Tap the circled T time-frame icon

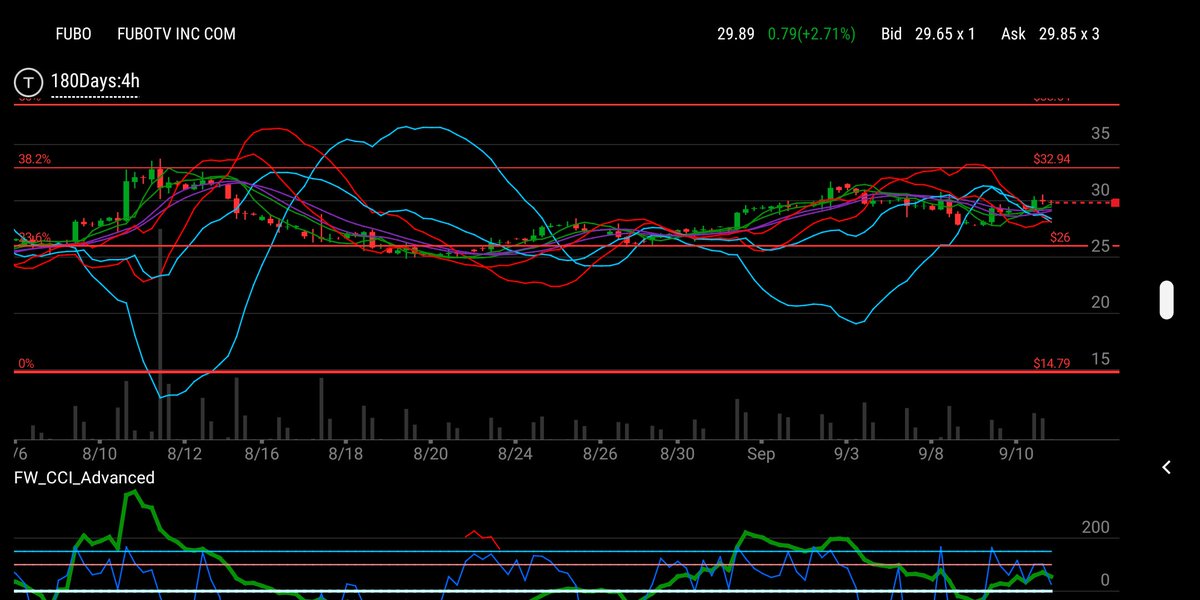pyautogui.click(x=29, y=80)
